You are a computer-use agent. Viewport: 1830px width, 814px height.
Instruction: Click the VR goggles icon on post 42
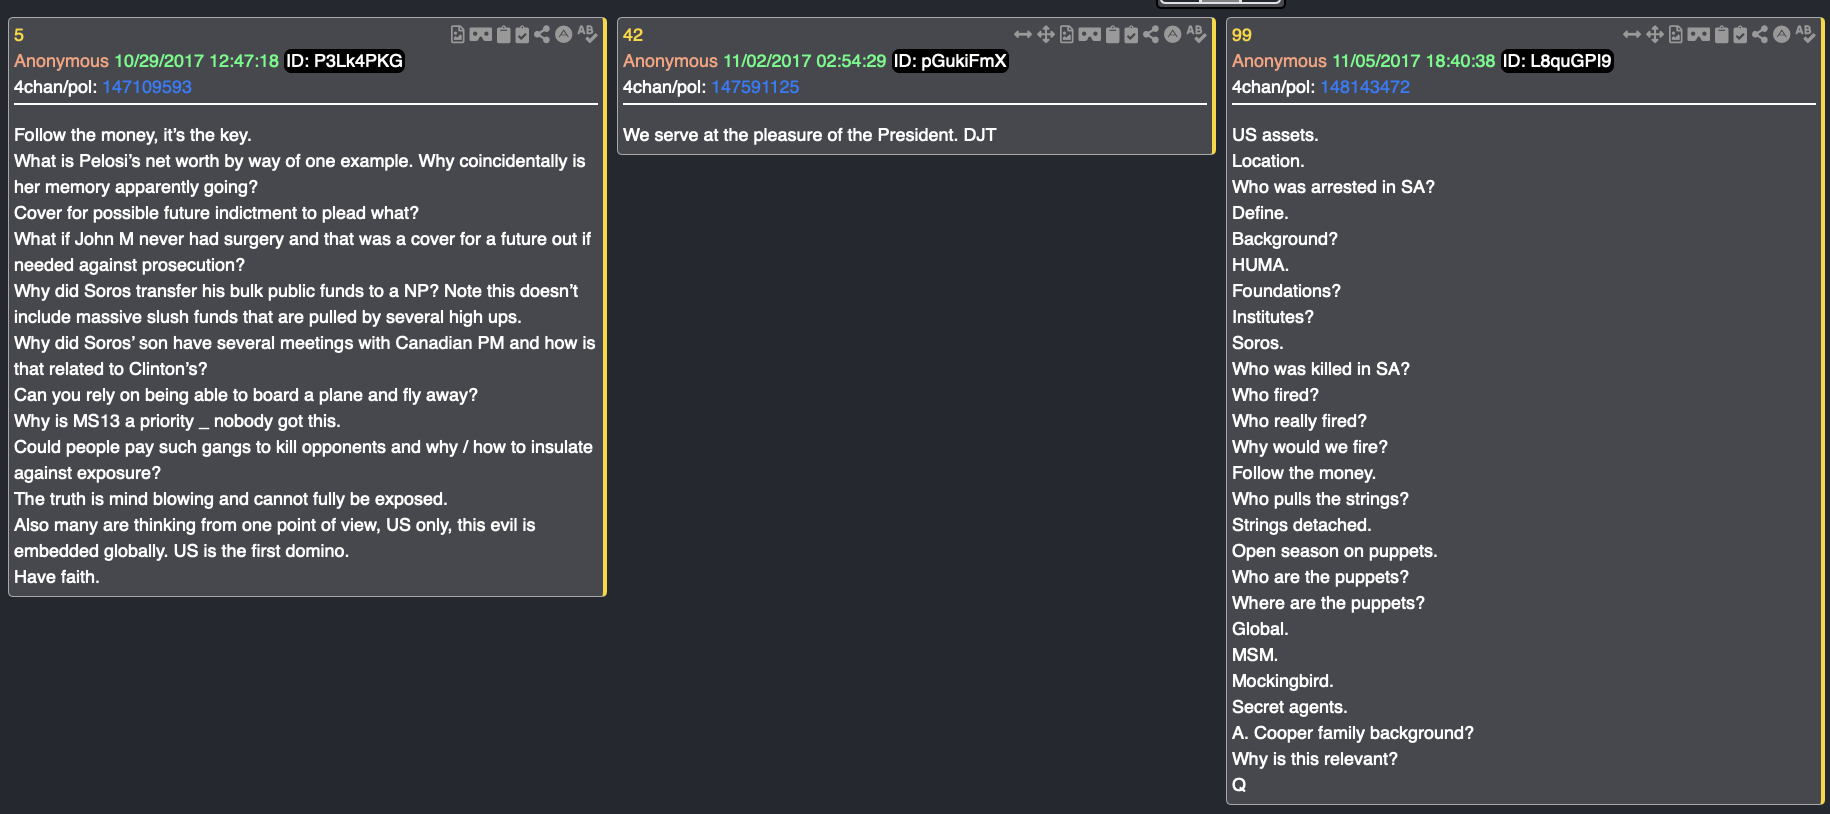pos(1090,34)
